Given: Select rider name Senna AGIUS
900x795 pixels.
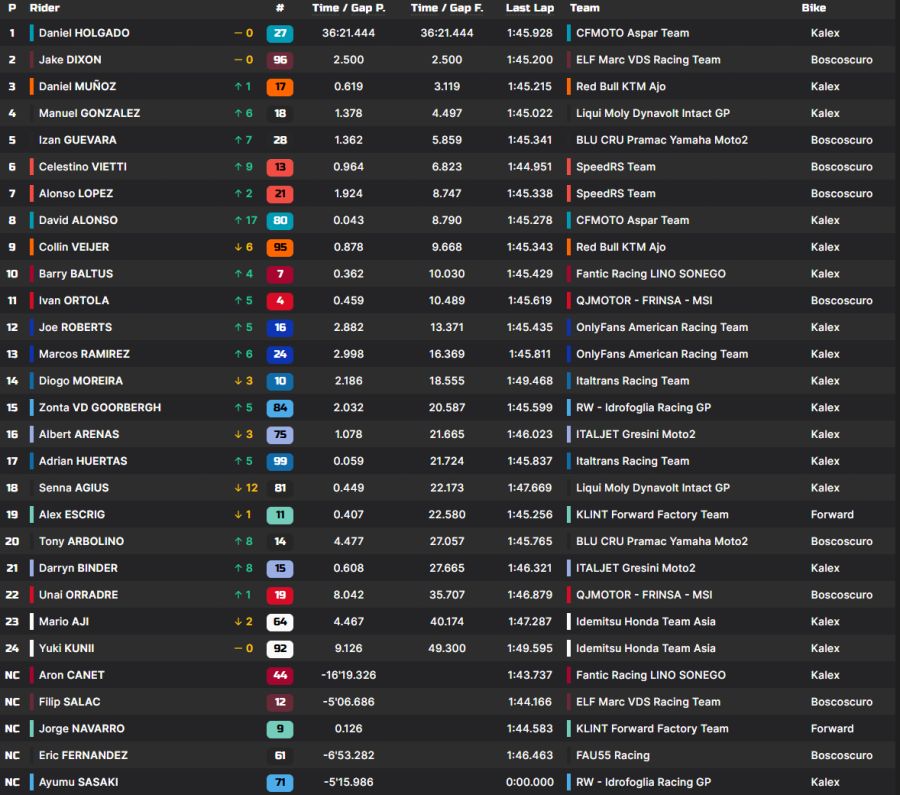Looking at the screenshot, I should (x=73, y=488).
